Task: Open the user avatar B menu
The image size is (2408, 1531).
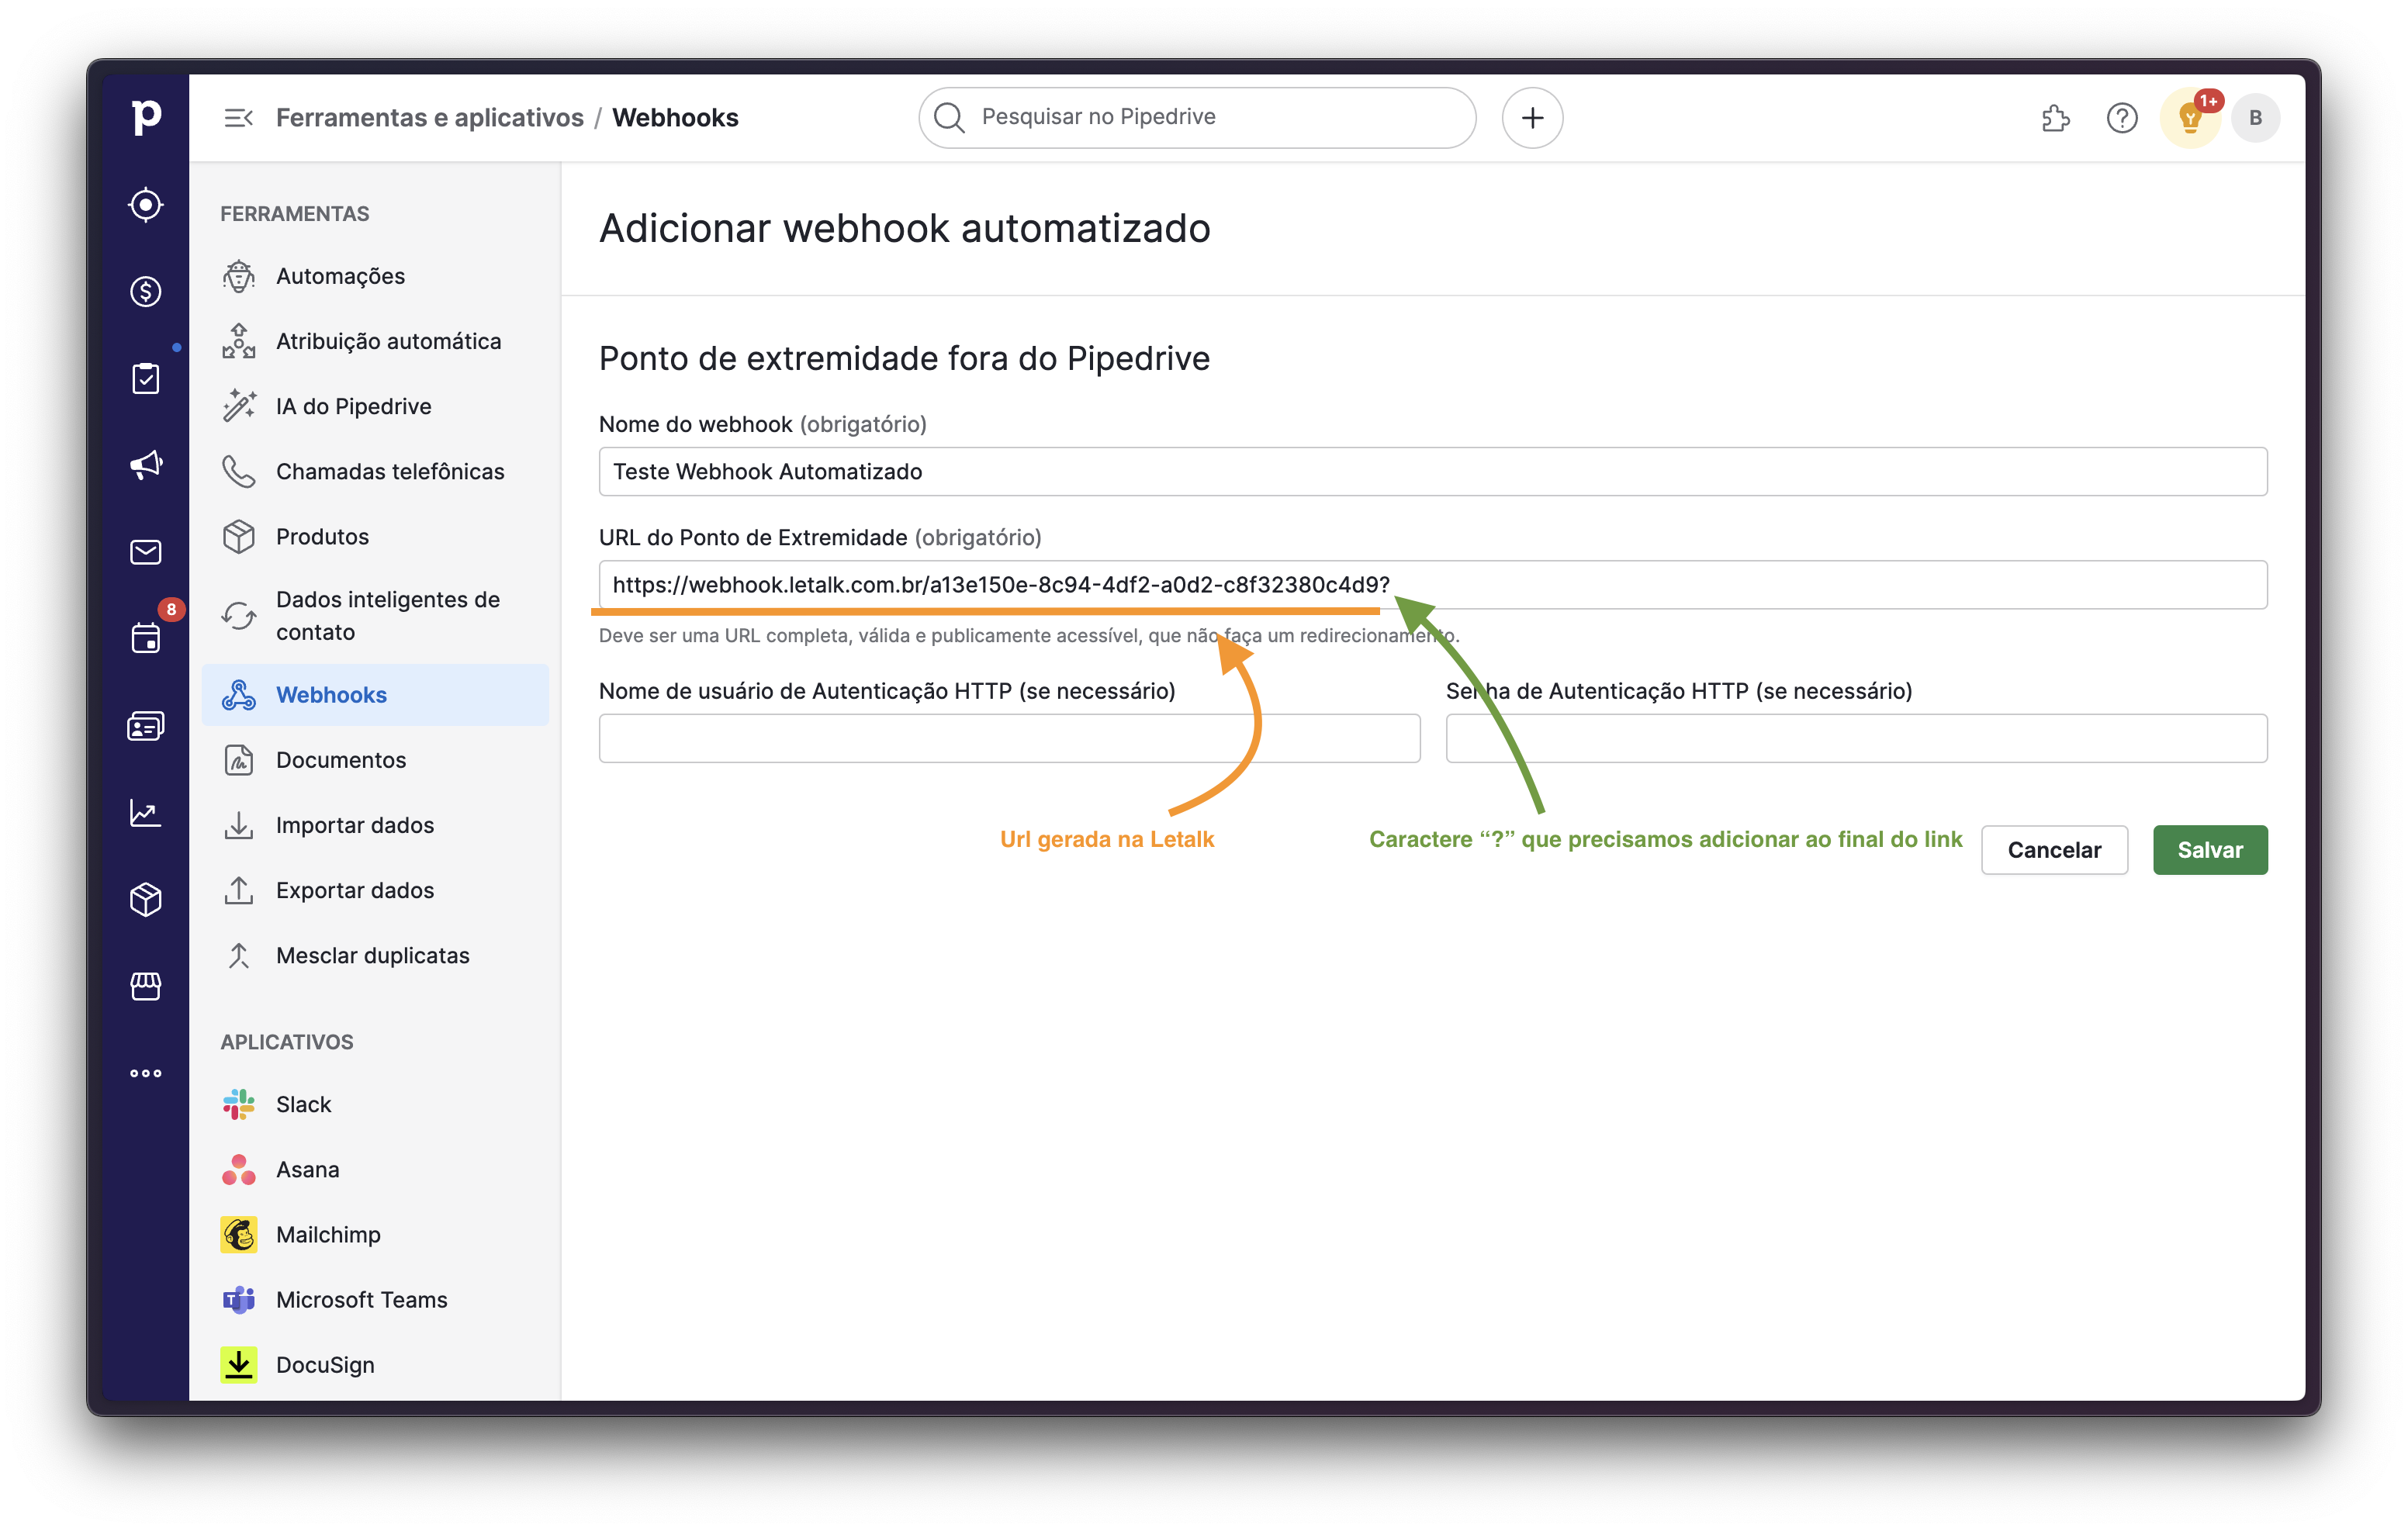Action: 2255,118
